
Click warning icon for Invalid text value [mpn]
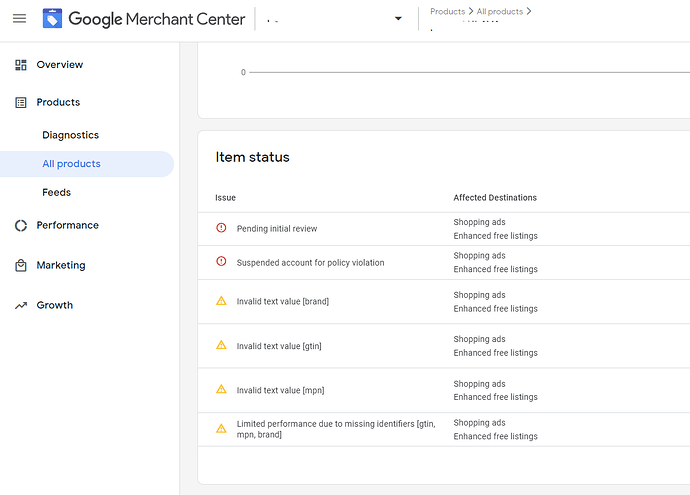click(221, 389)
